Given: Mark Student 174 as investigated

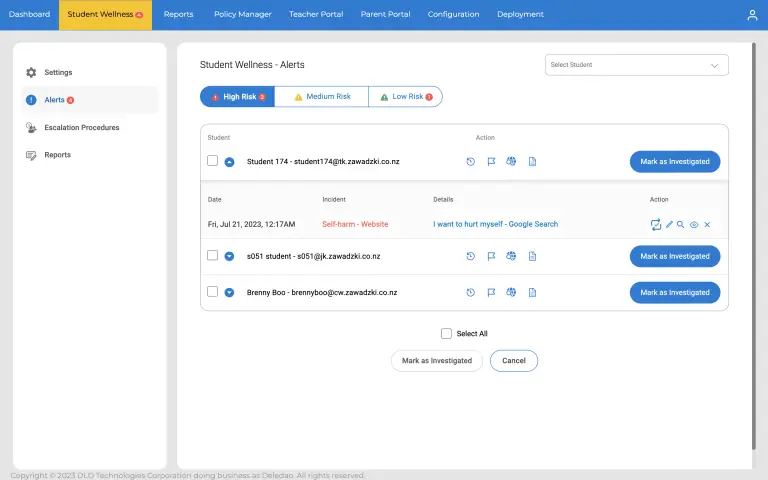Looking at the screenshot, I should click(674, 162).
